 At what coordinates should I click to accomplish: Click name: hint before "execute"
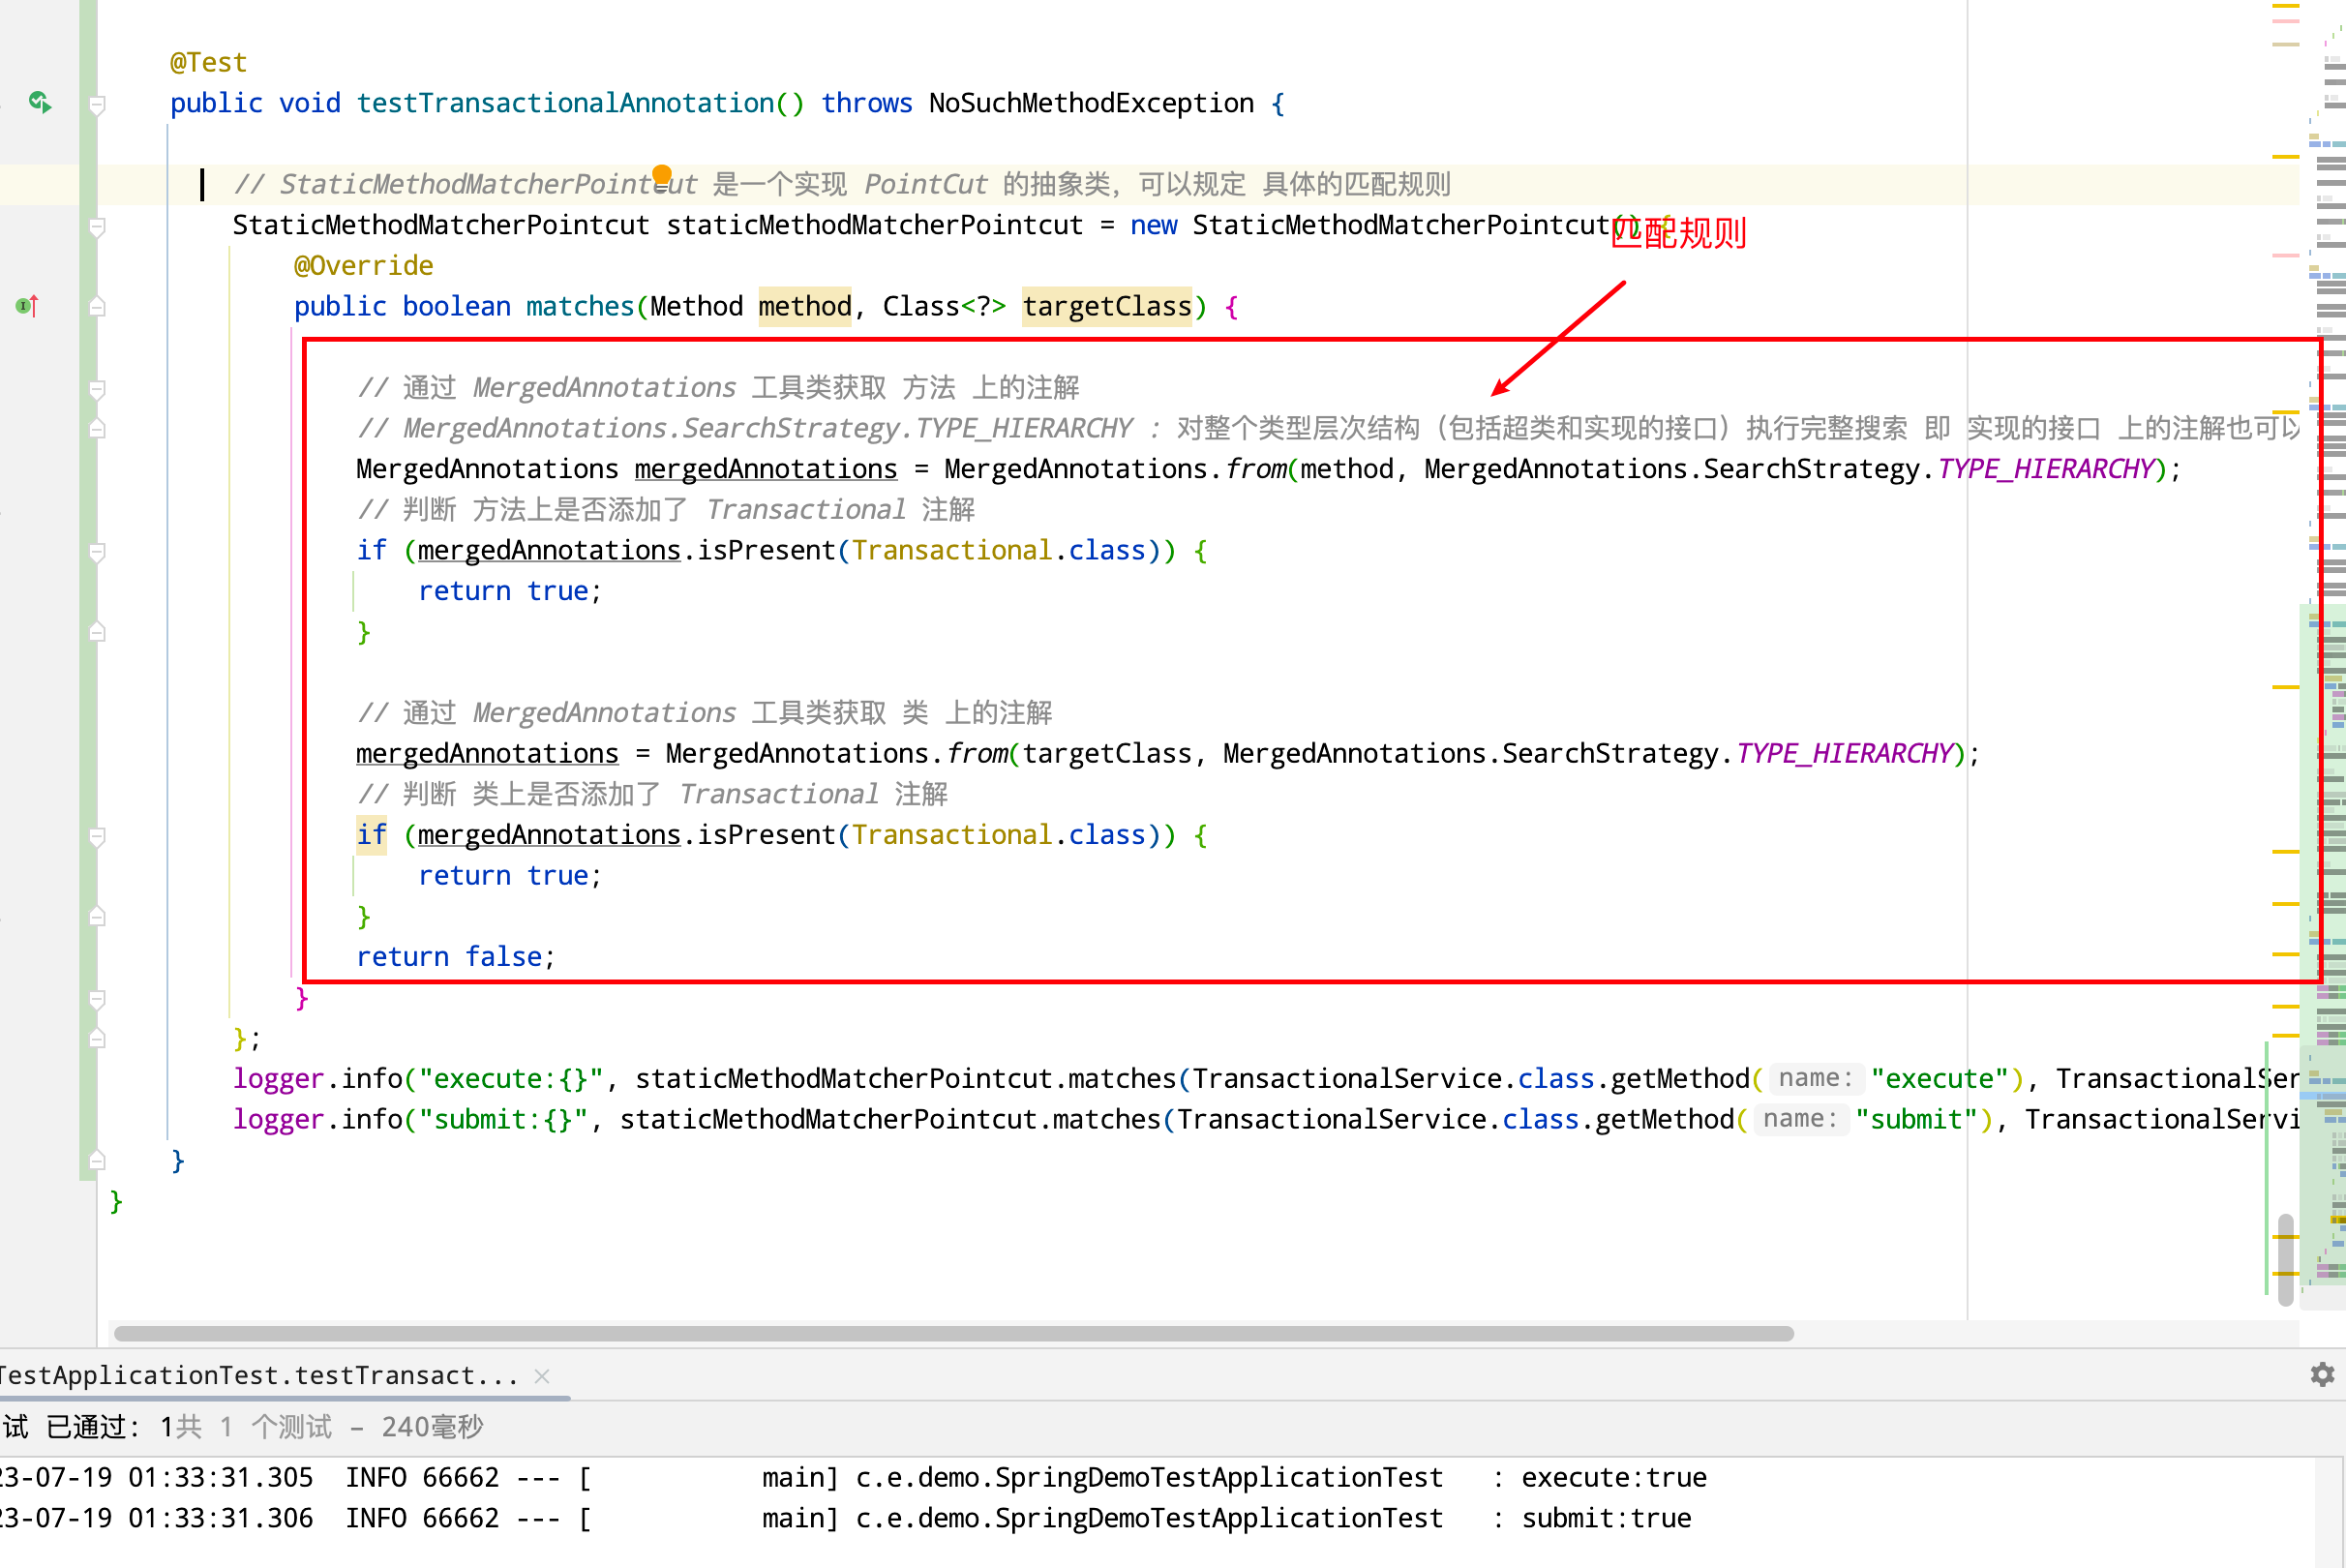(x=1815, y=1078)
